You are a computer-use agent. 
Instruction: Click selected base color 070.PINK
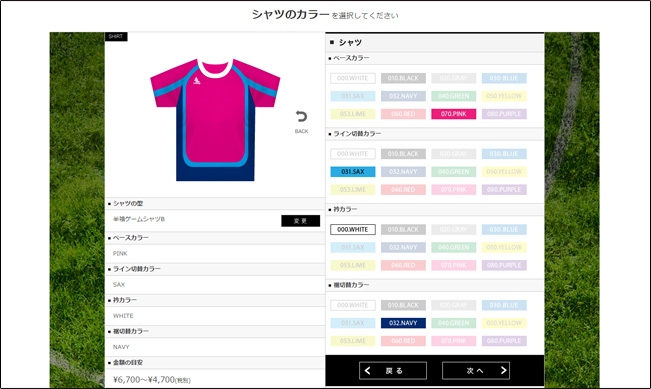pos(454,114)
